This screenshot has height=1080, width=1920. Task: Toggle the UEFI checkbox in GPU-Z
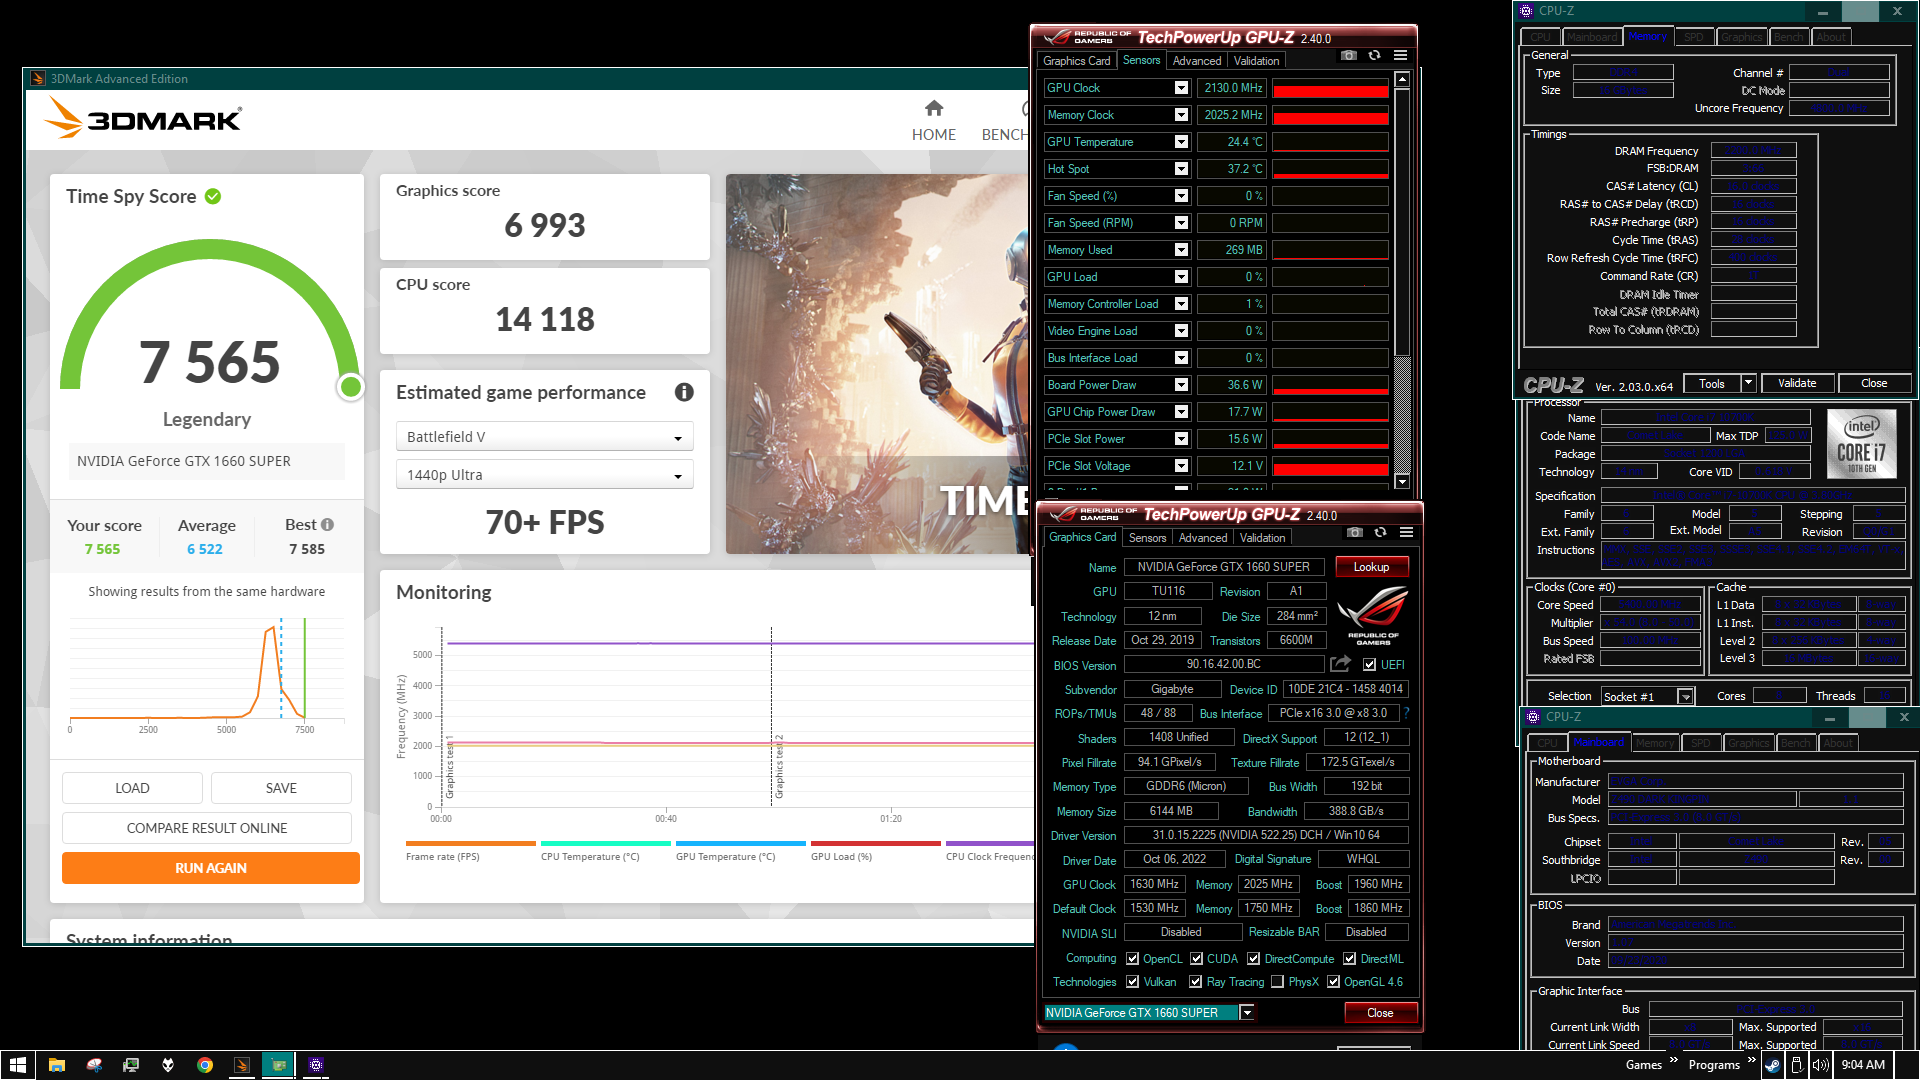click(x=1369, y=665)
